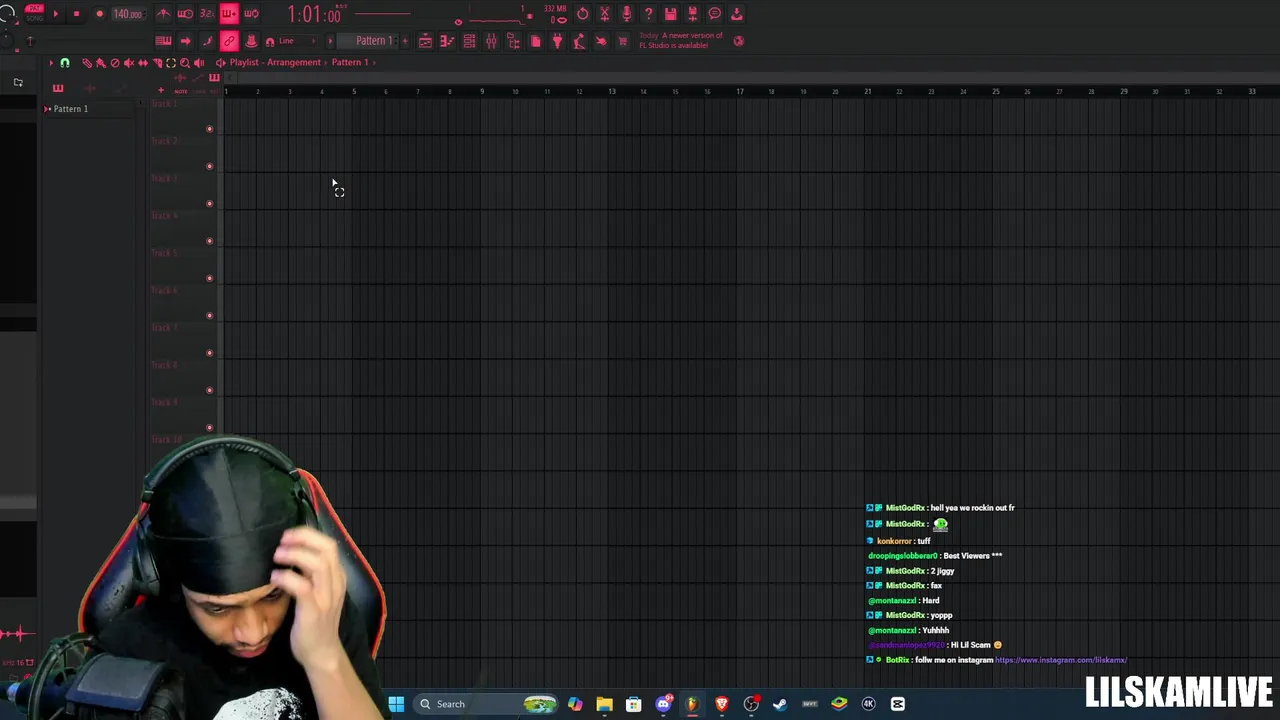The image size is (1280, 720).
Task: Open File Explorer from the taskbar
Action: point(604,704)
